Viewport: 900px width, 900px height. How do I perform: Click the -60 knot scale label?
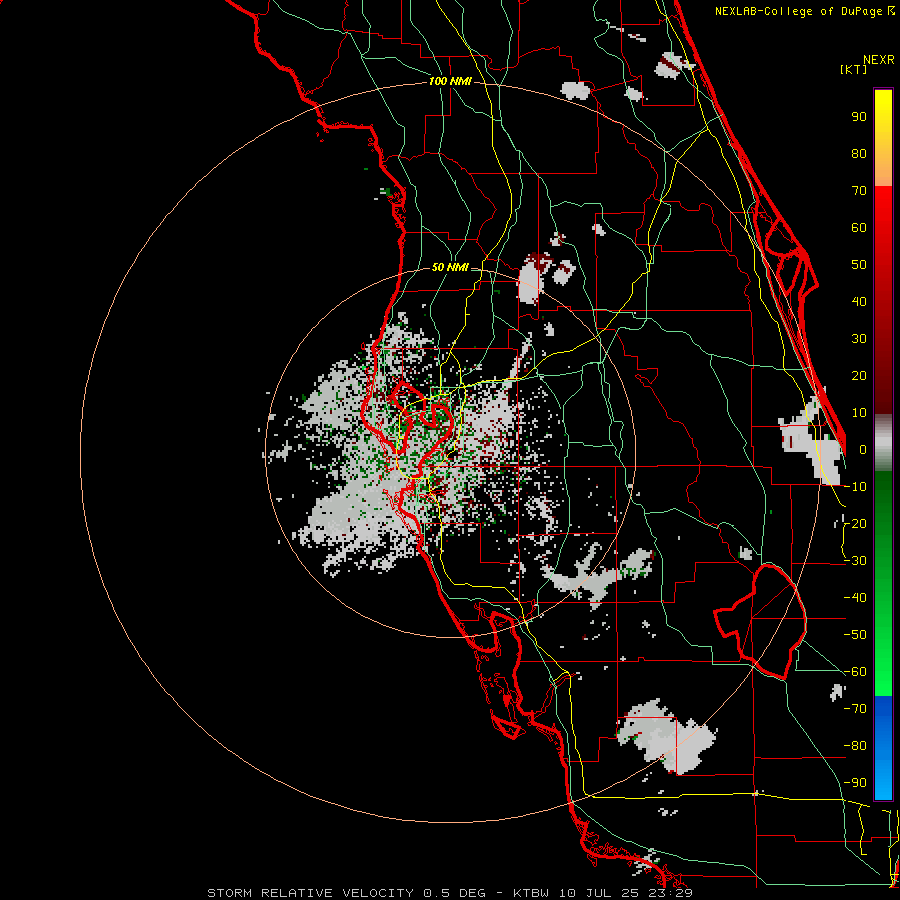(x=855, y=672)
